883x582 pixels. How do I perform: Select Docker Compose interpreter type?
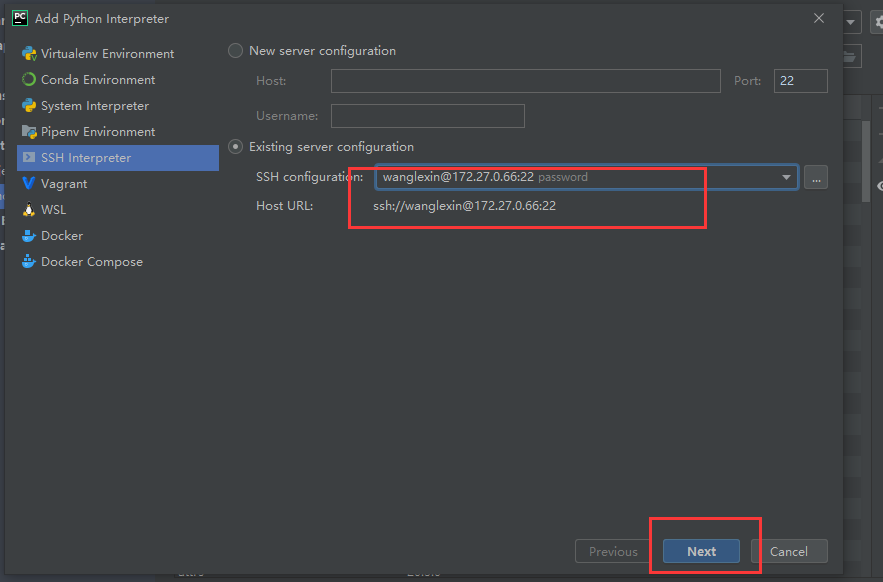pos(118,261)
